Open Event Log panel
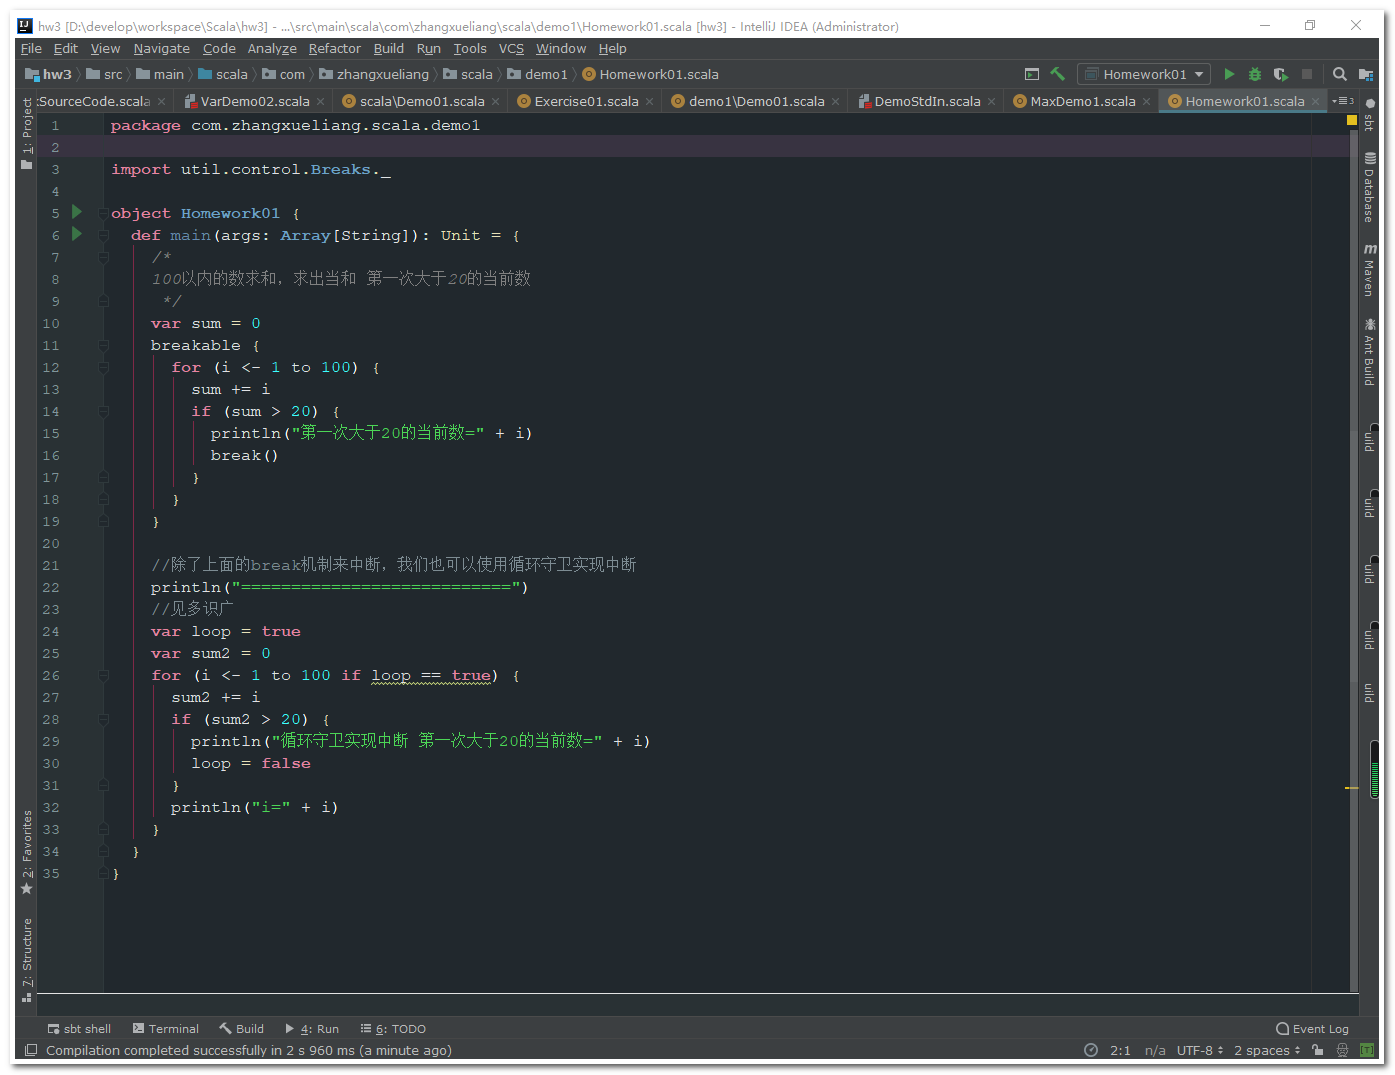Viewport: 1395px width, 1075px height. [1312, 1029]
